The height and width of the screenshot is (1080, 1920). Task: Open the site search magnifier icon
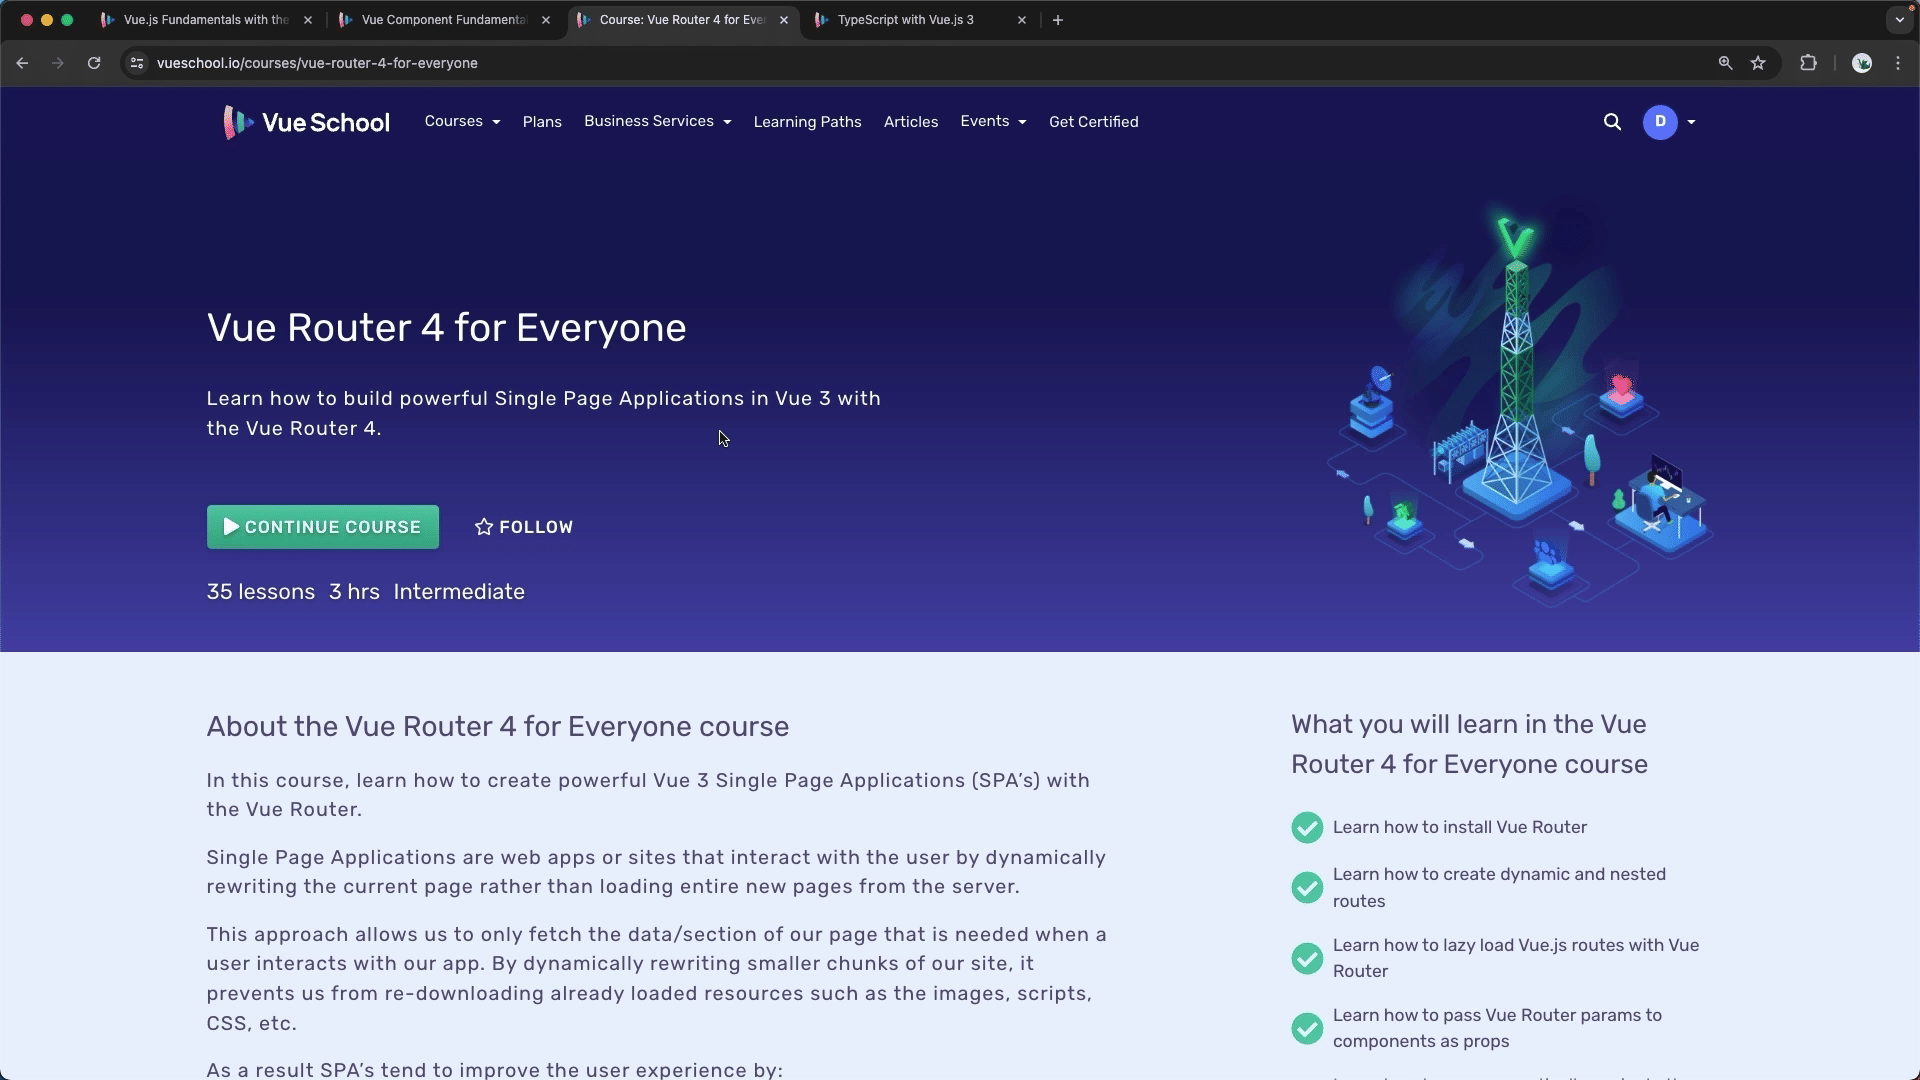[1612, 122]
